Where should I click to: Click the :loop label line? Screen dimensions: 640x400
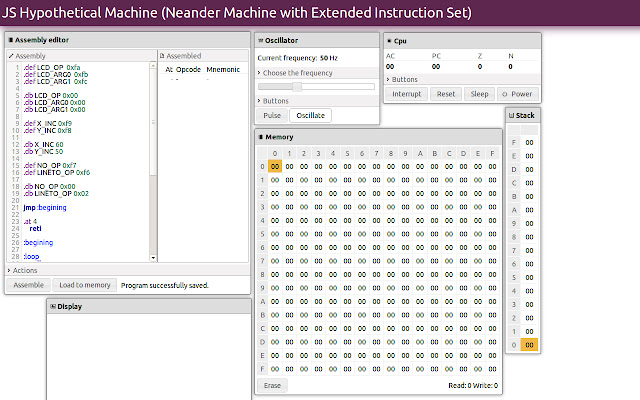(32, 256)
